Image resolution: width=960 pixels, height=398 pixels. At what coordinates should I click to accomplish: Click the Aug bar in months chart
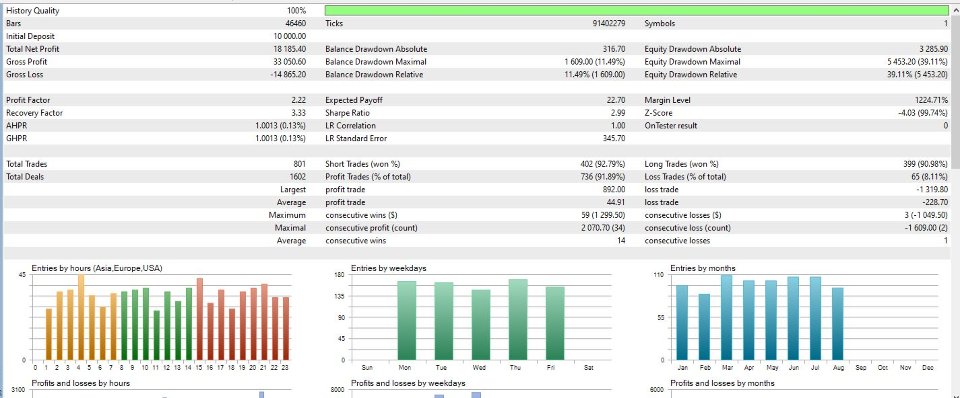click(x=838, y=324)
